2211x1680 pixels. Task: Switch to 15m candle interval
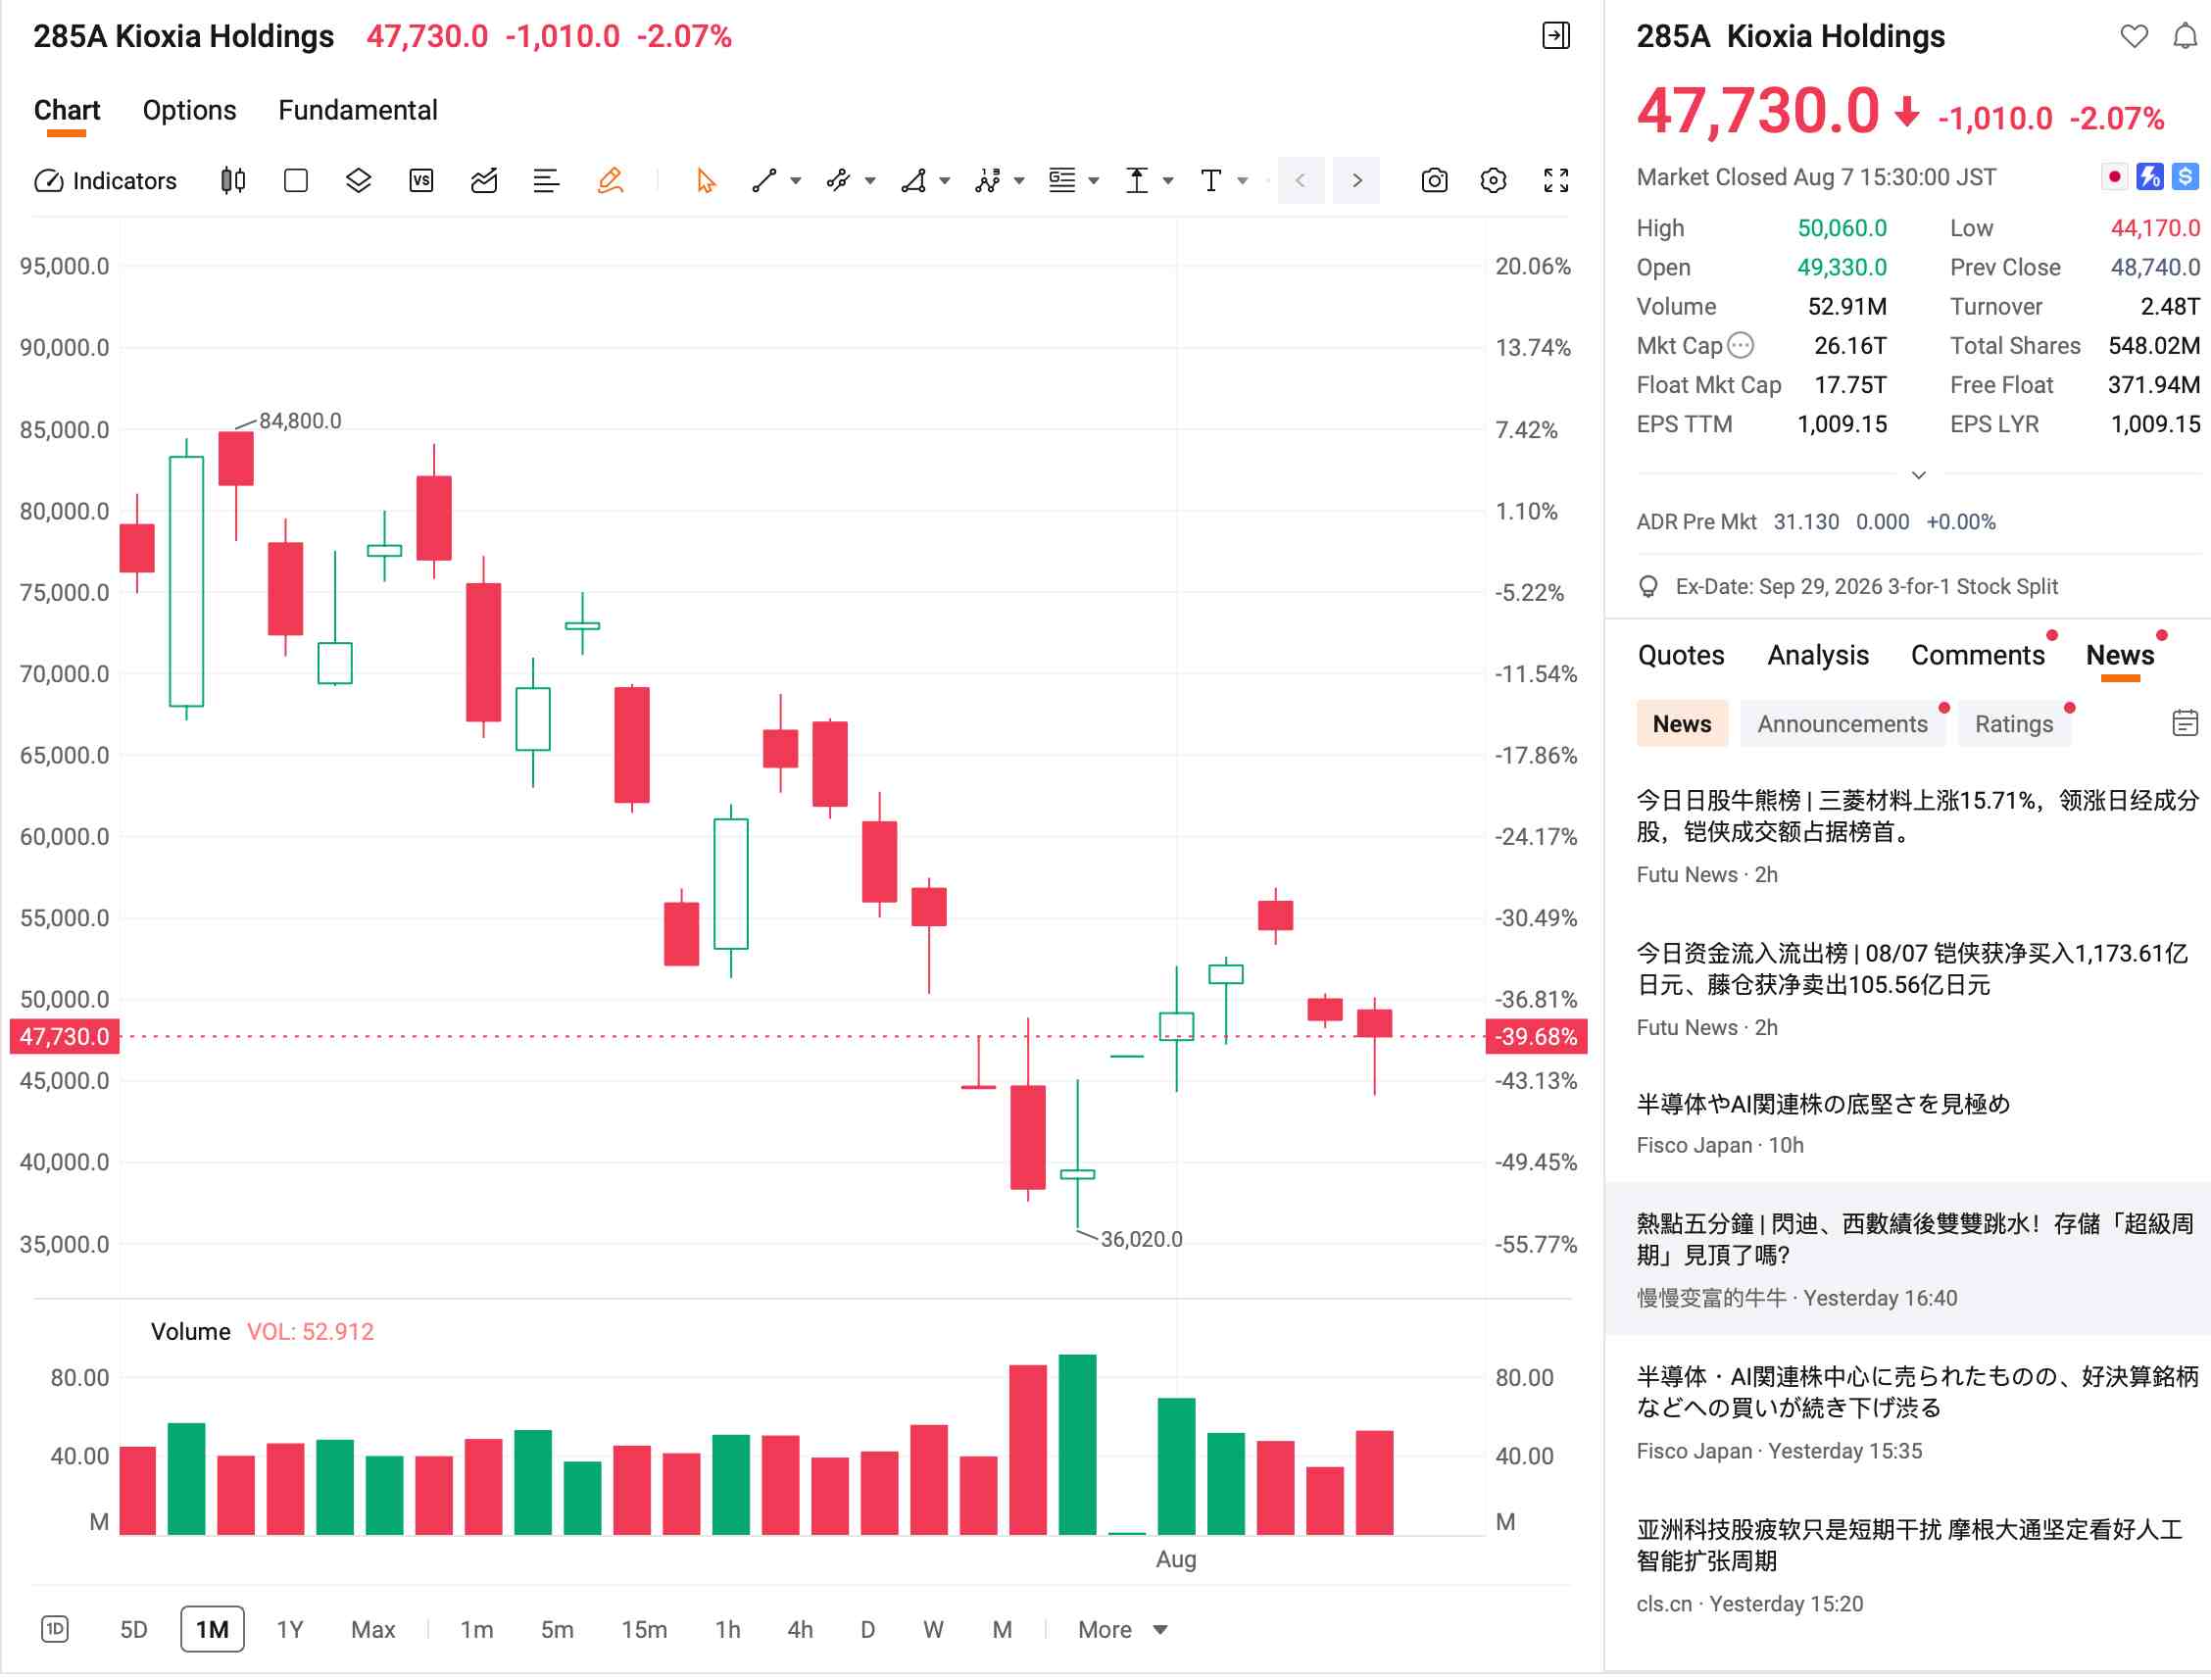pyautogui.click(x=644, y=1632)
